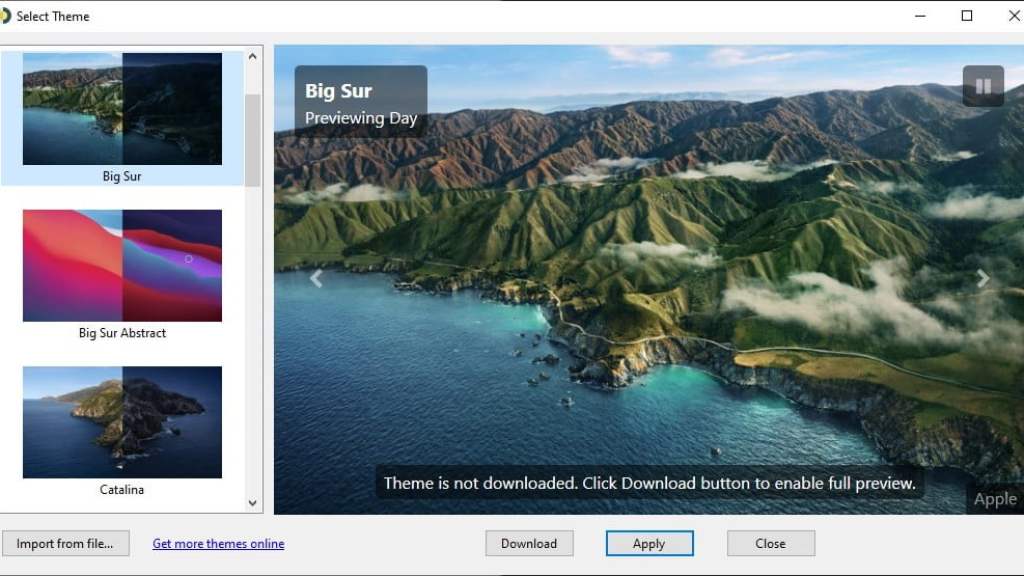
Task: Apply the selected theme
Action: pos(649,543)
